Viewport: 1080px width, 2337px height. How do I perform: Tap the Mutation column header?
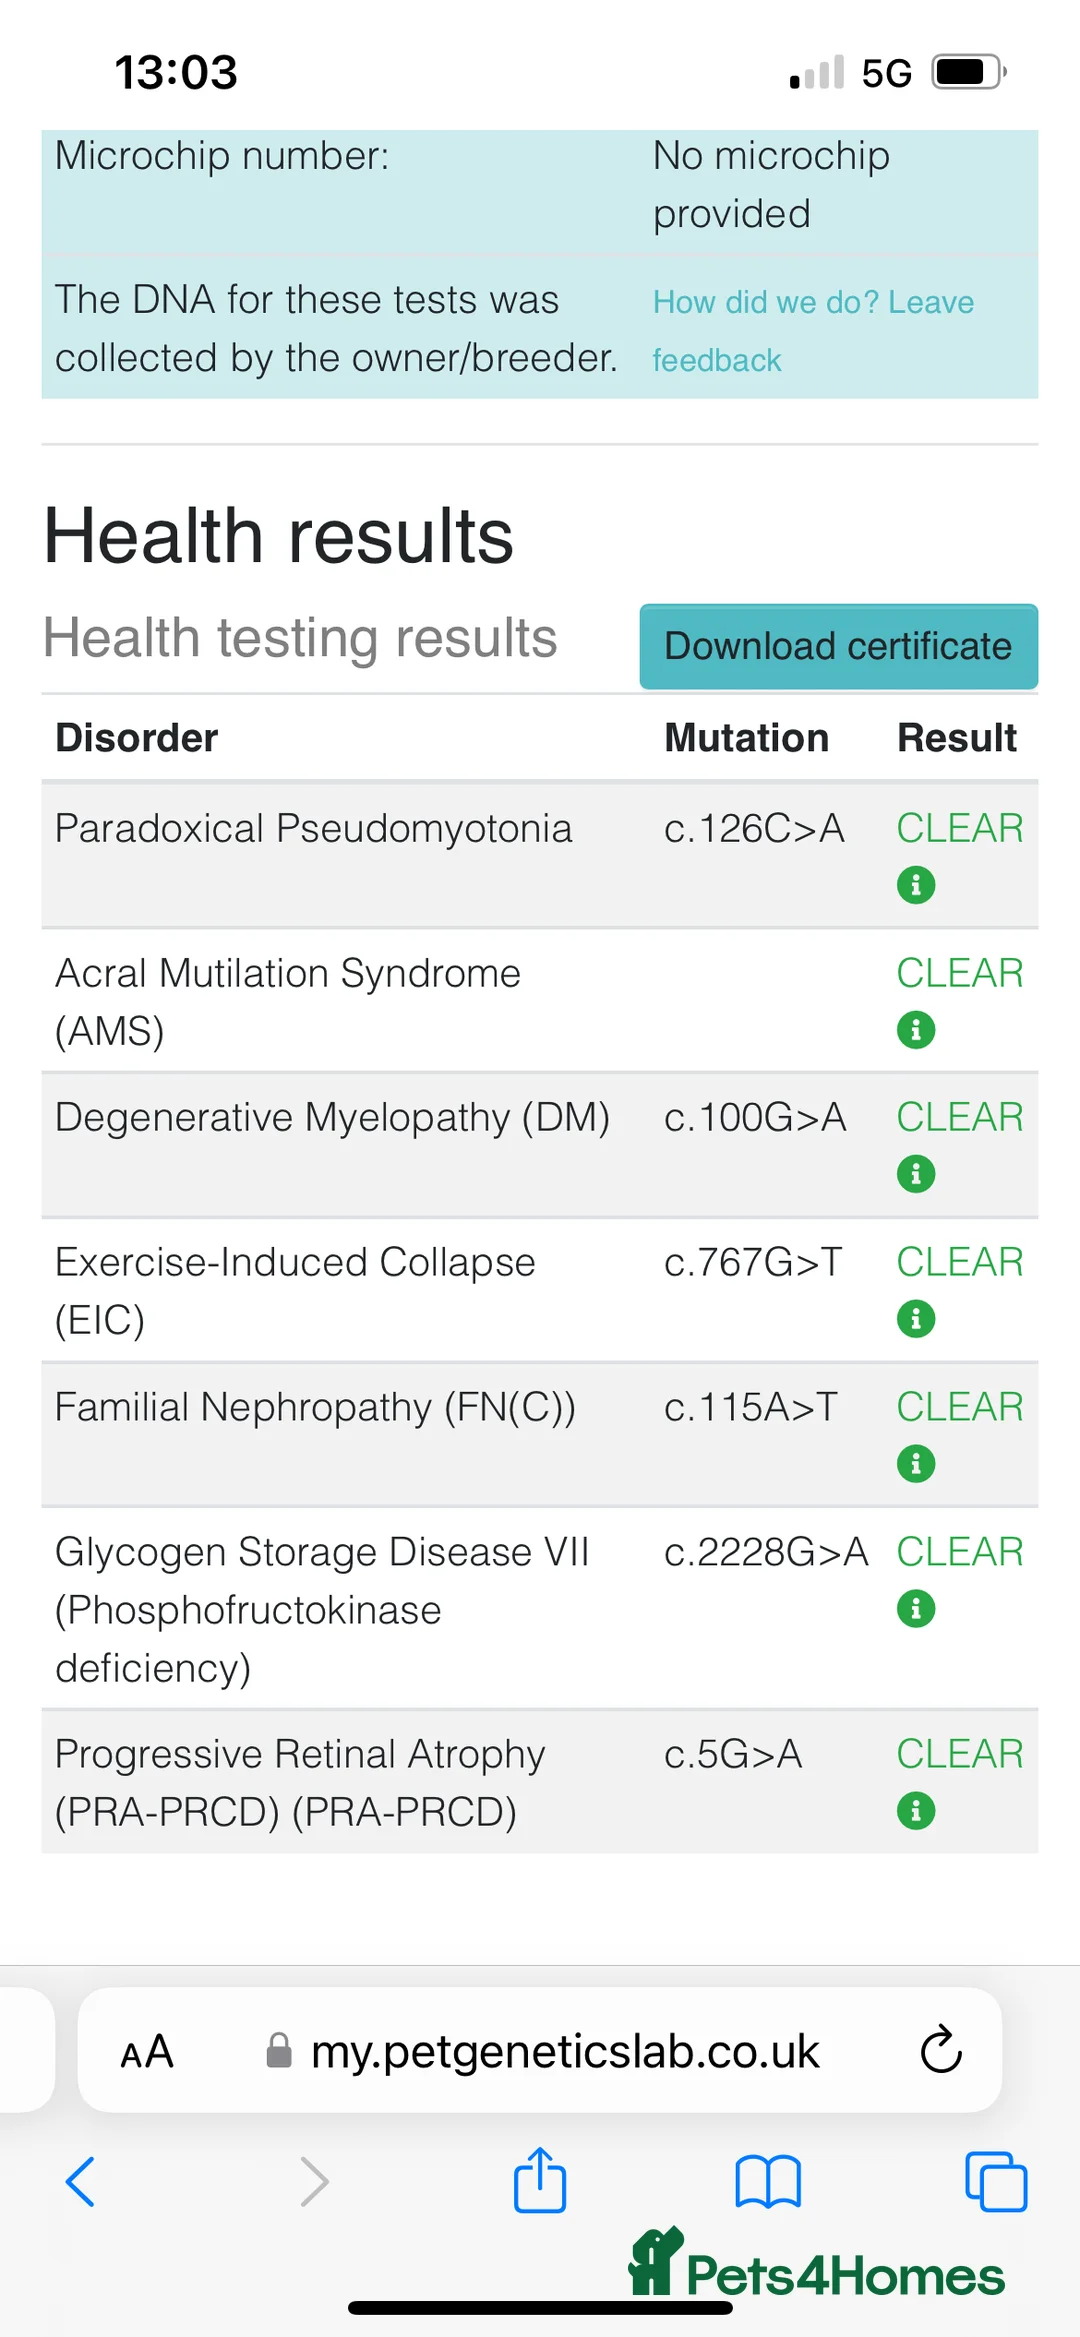[x=746, y=738]
